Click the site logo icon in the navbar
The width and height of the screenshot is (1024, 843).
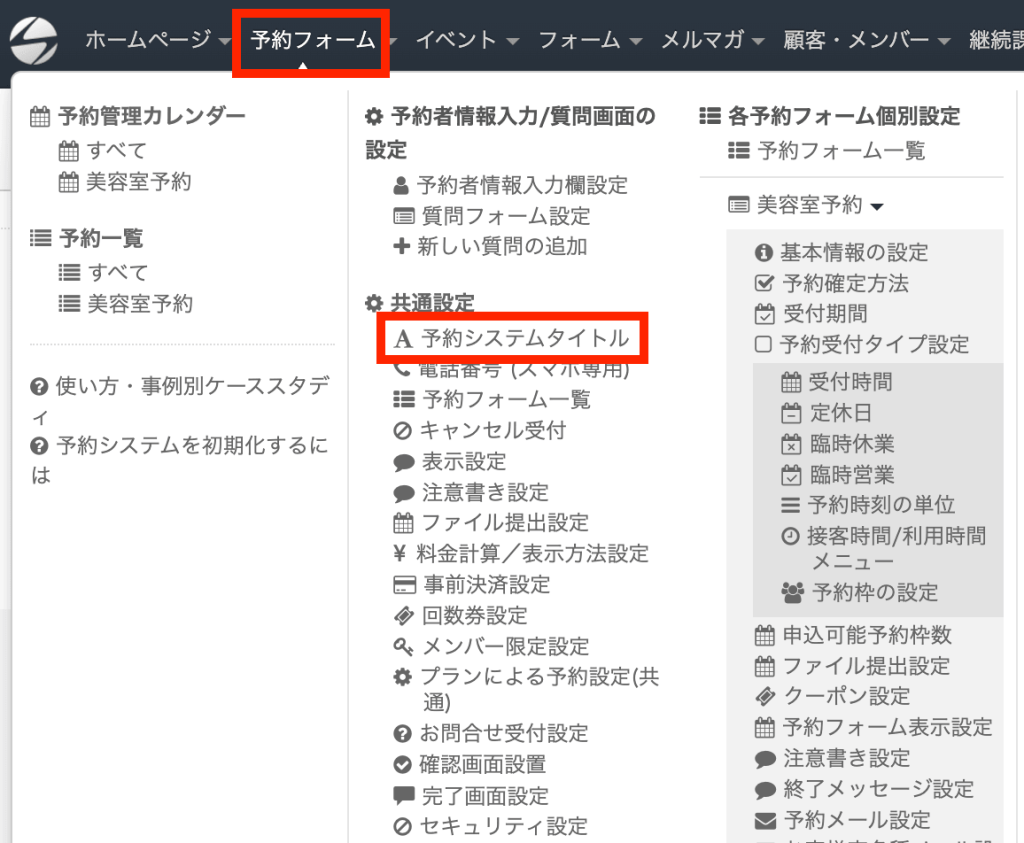[36, 40]
